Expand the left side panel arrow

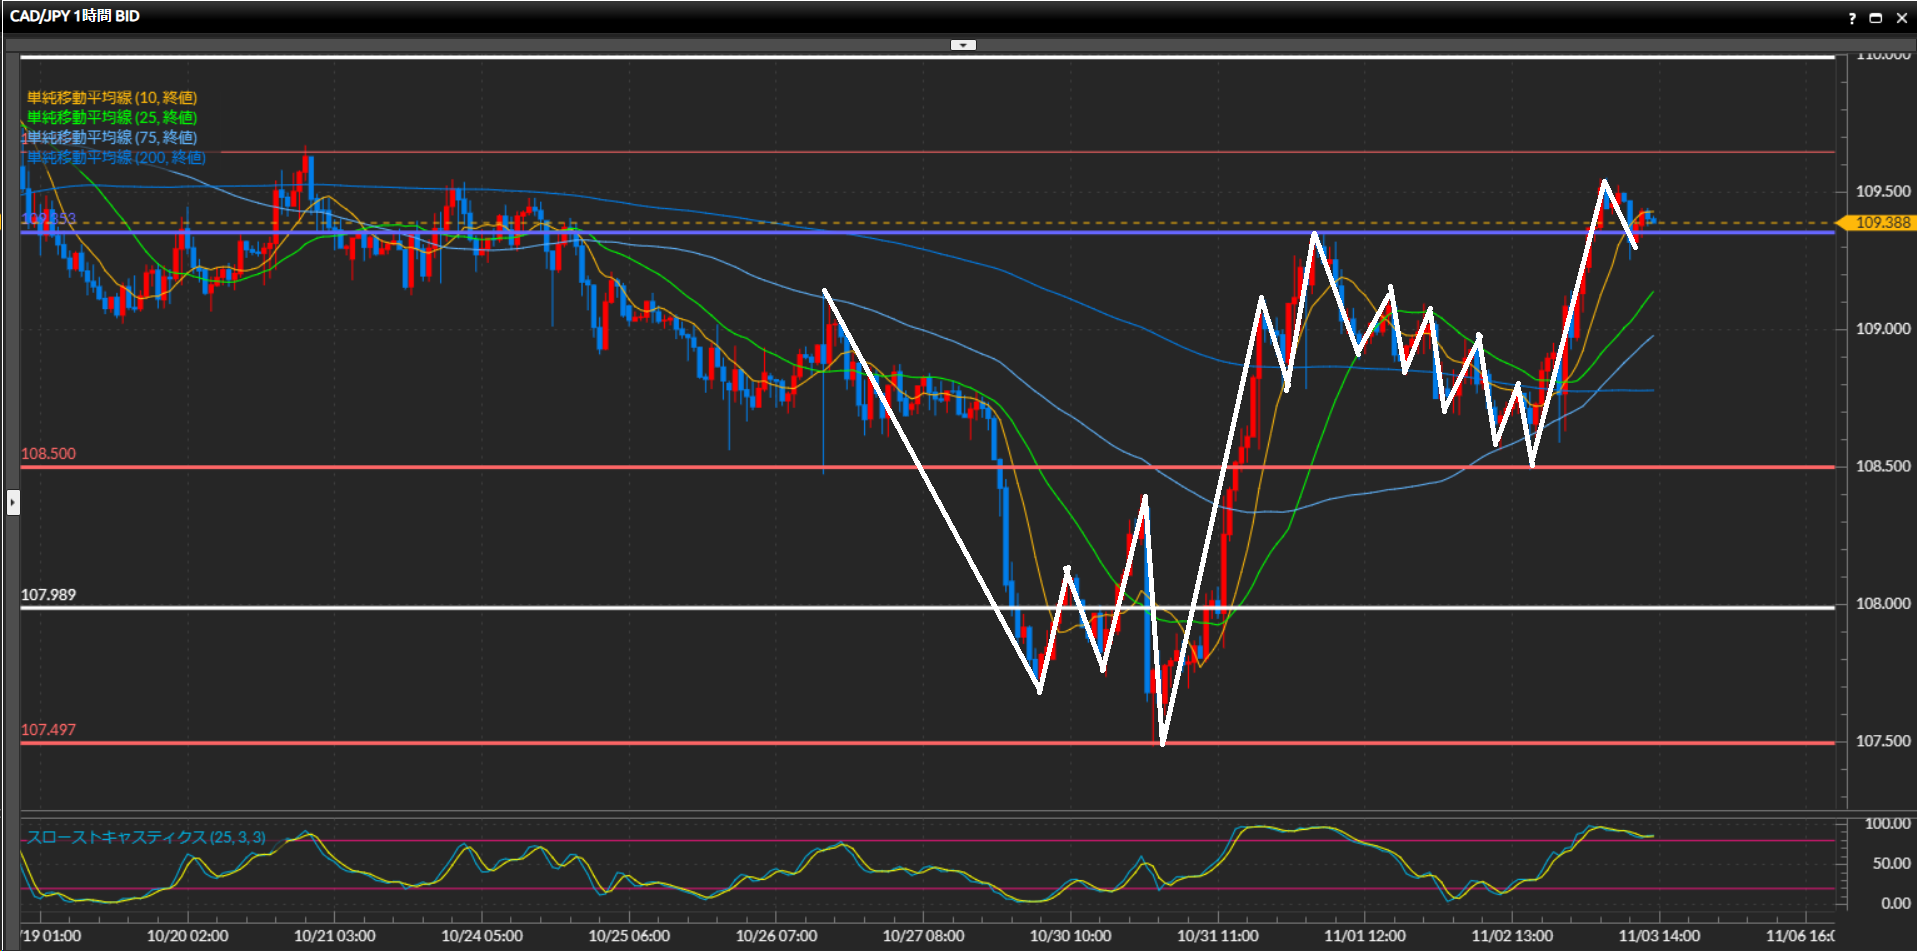coord(13,501)
